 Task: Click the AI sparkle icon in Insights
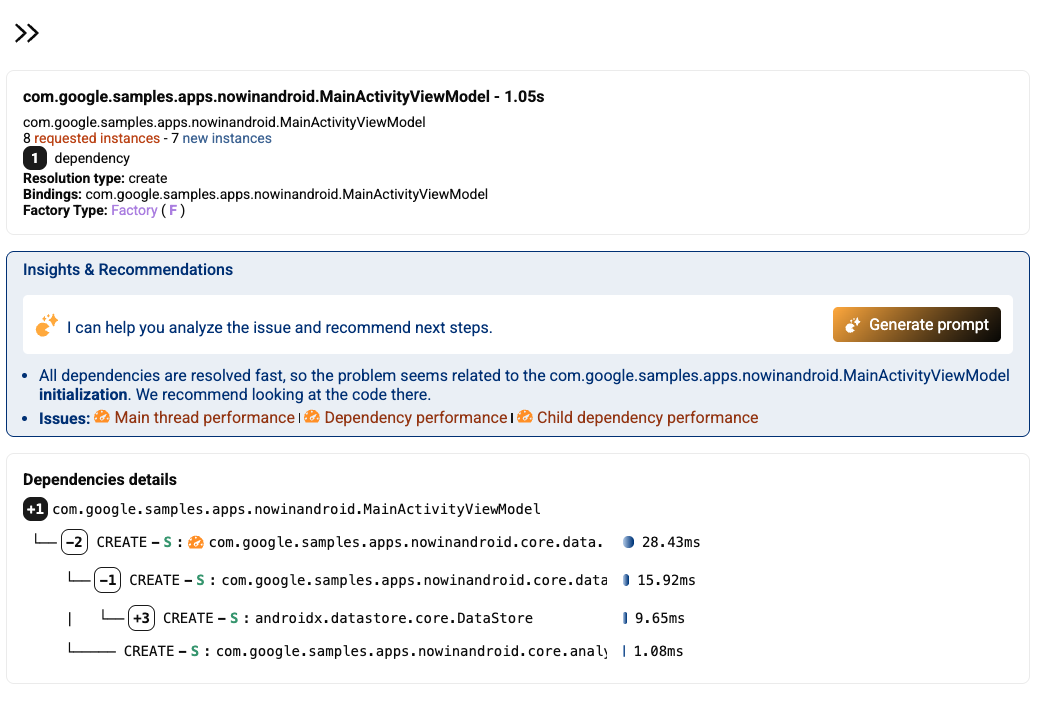coord(47,326)
